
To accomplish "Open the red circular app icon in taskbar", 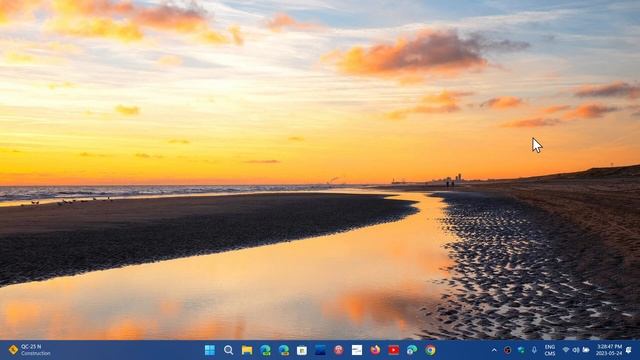I will tap(339, 350).
